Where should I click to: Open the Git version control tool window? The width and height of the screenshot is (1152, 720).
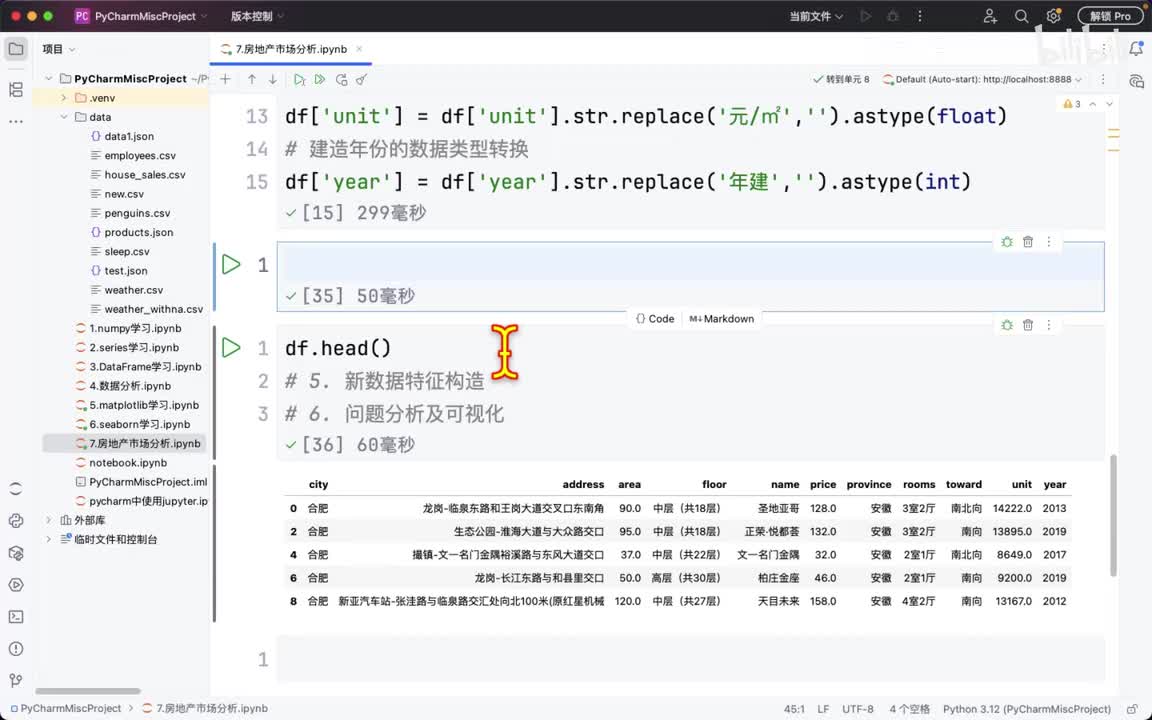[16, 680]
